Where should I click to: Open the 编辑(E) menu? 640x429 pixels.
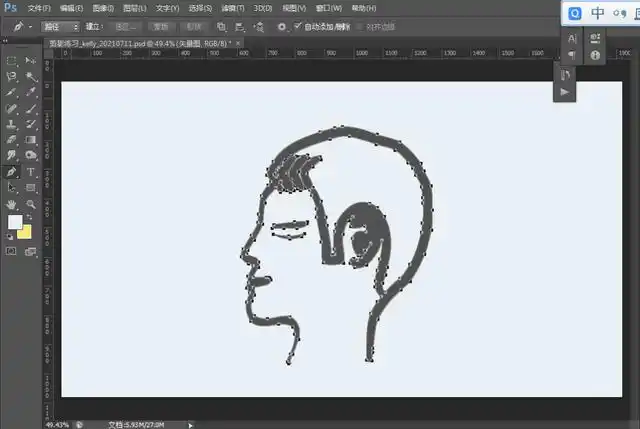[x=71, y=8]
